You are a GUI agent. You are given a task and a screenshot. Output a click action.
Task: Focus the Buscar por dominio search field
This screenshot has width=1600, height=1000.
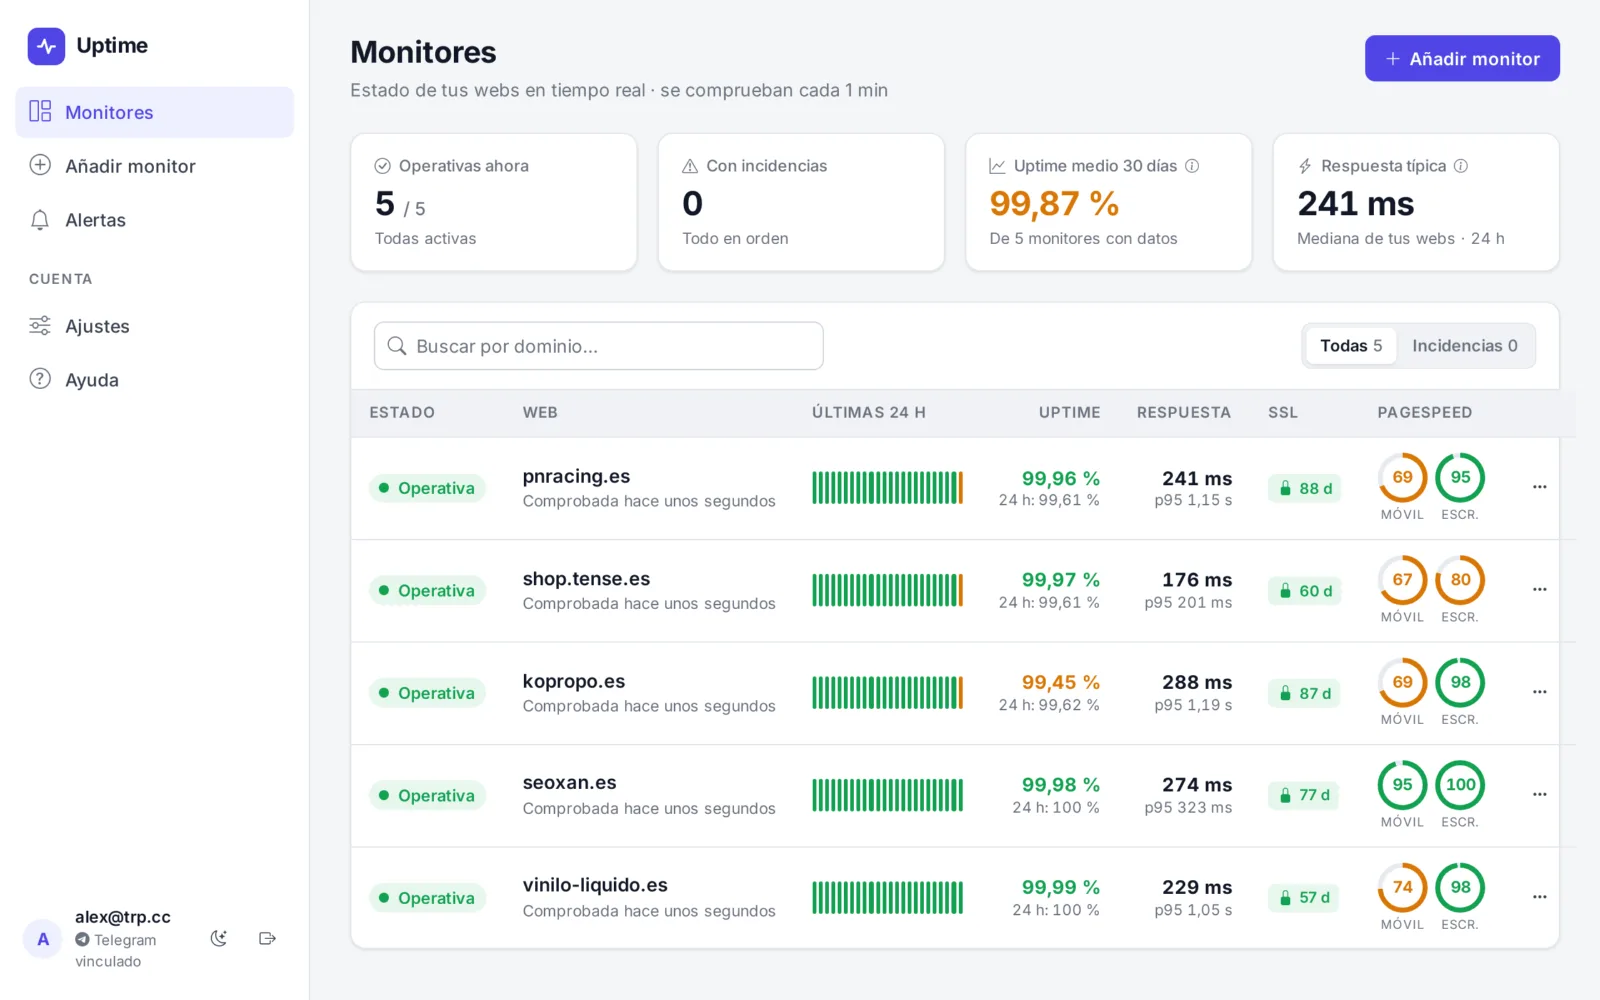(599, 346)
